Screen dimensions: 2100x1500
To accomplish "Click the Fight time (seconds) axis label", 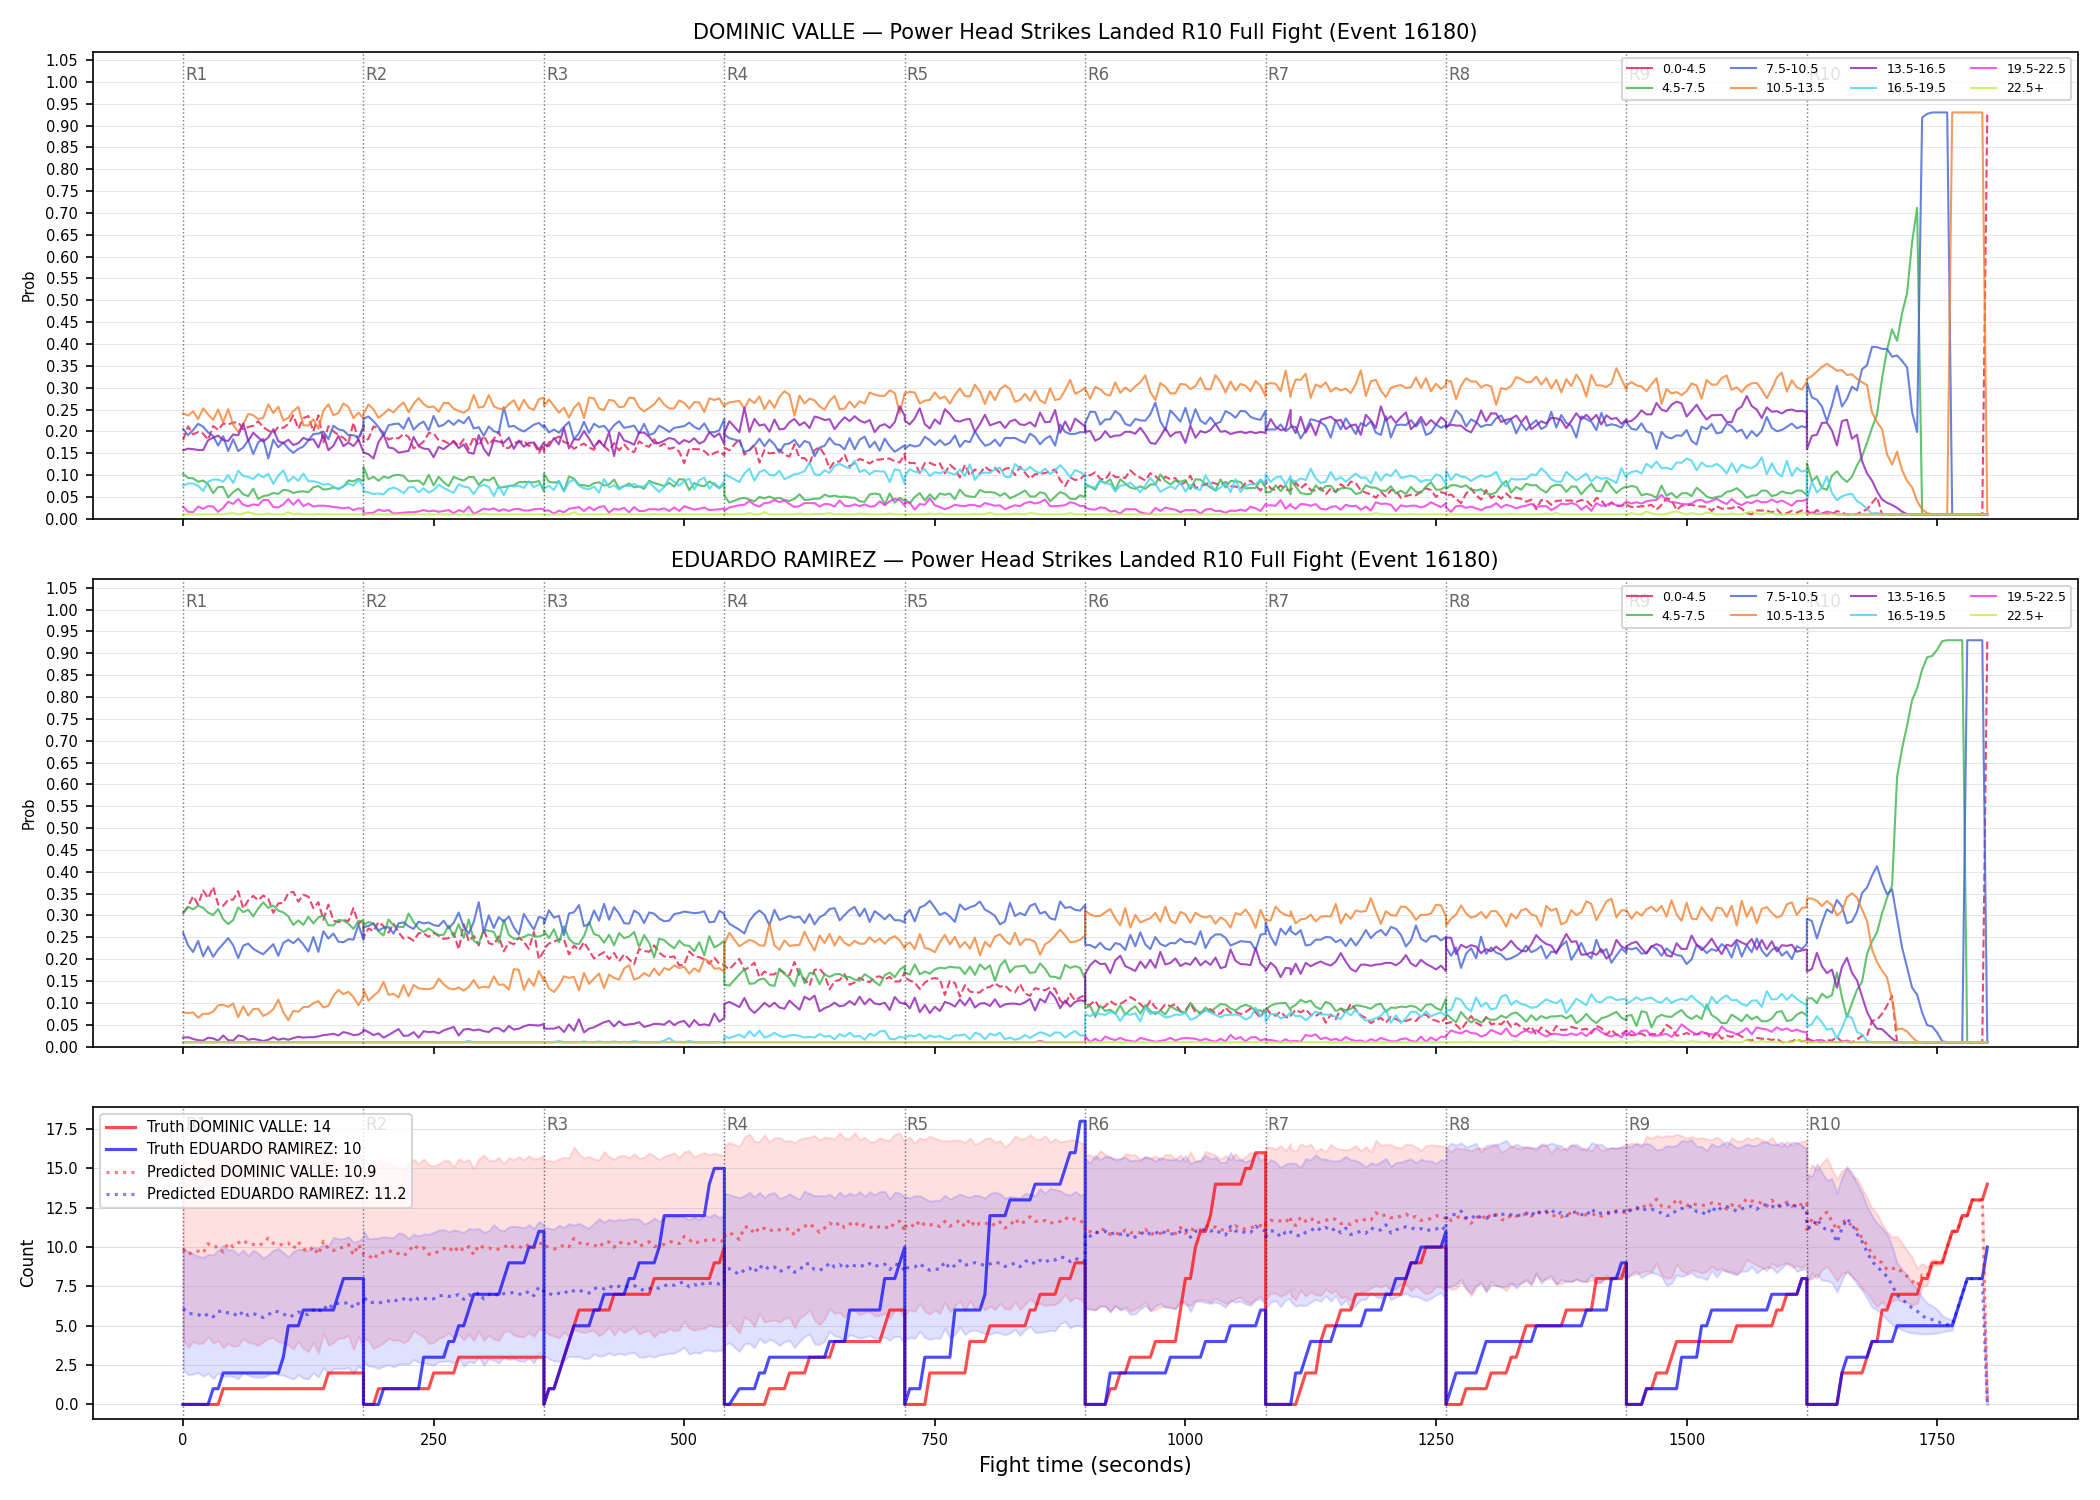I will click(1085, 1465).
